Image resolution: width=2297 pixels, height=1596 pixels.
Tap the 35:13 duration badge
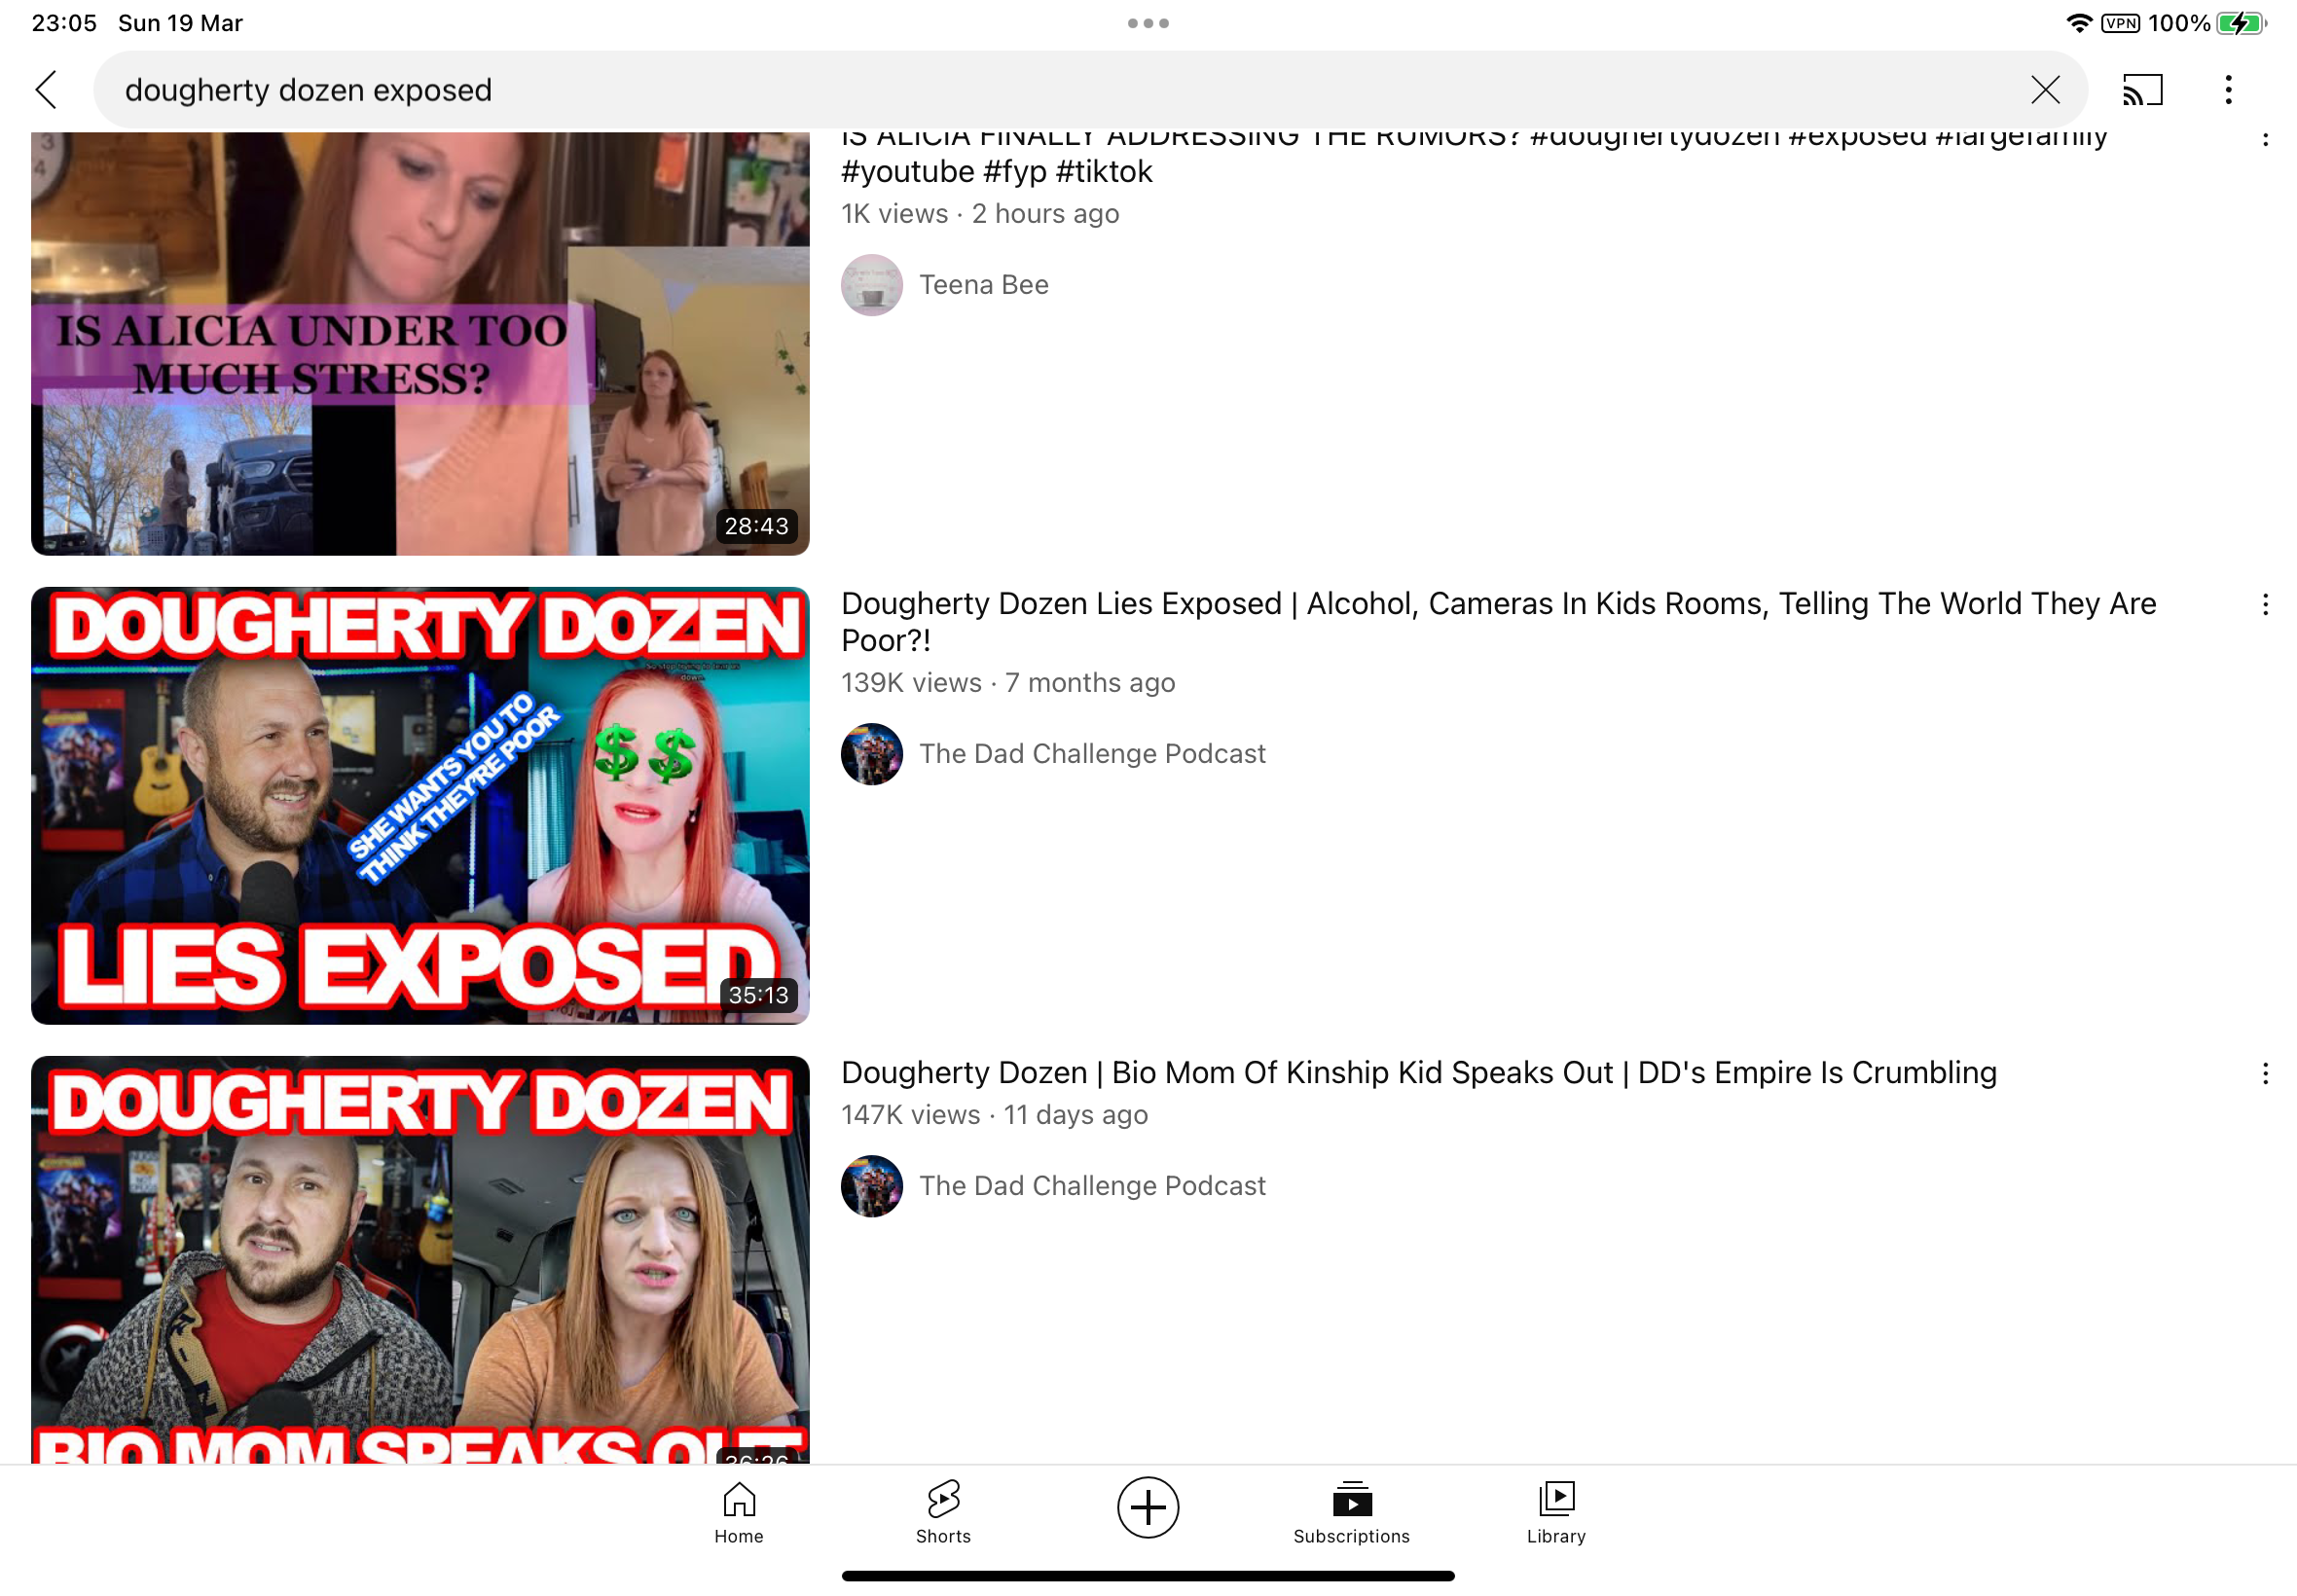point(758,995)
